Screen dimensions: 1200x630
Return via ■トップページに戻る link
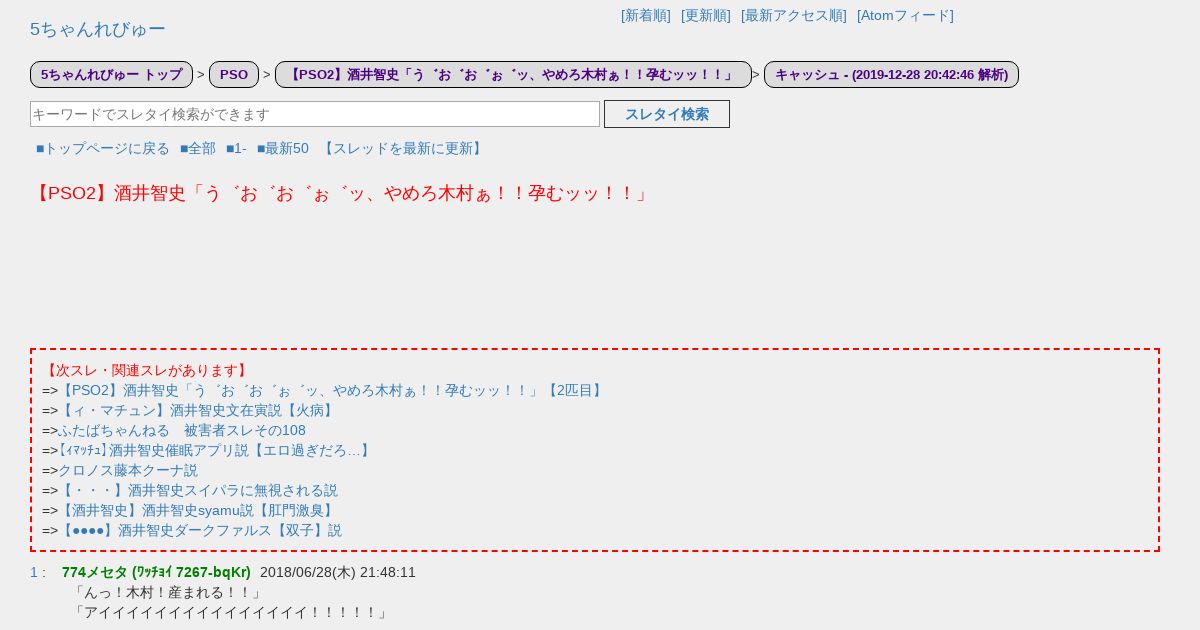[103, 148]
